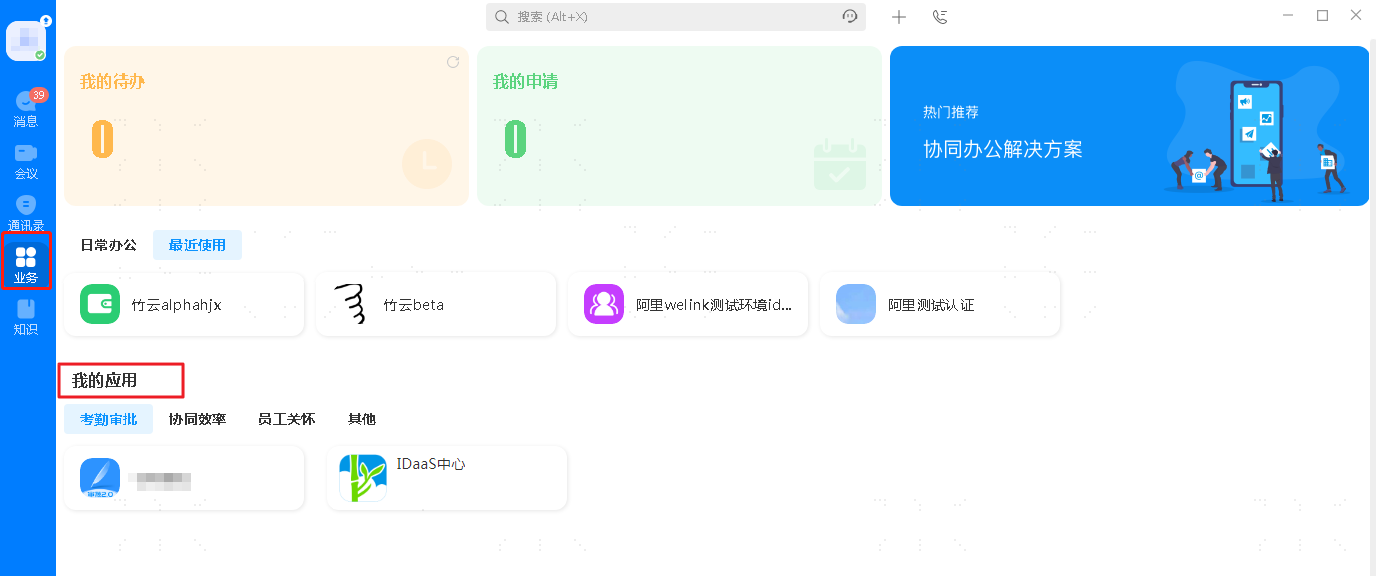Open the 通讯录 contacts sidebar icon
Screen dimensions: 1376x576
click(x=26, y=212)
